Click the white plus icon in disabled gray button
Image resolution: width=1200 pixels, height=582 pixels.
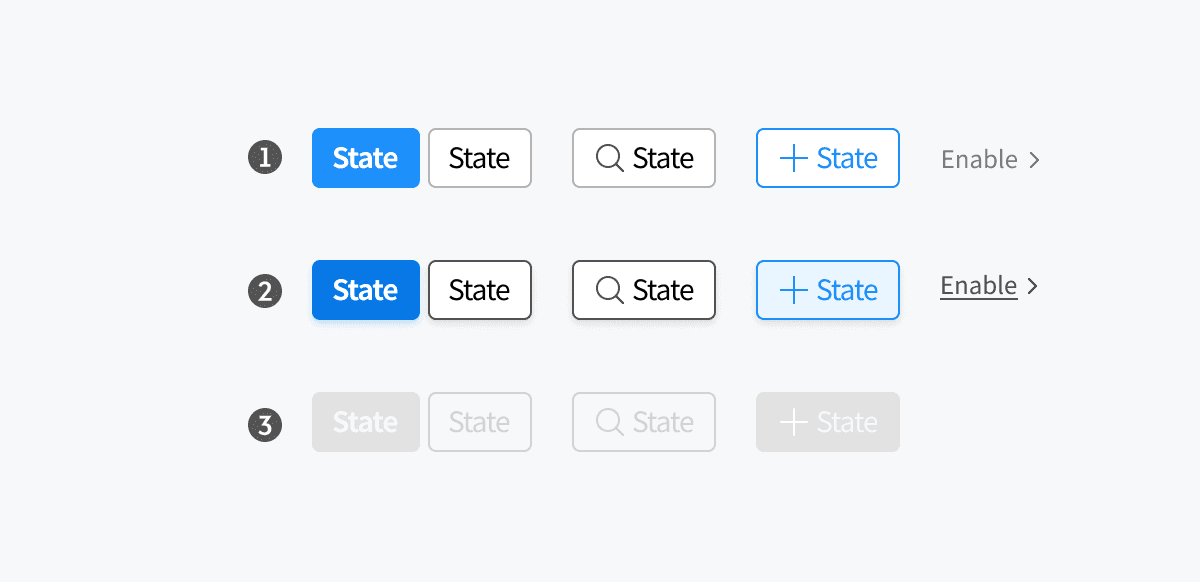tap(793, 422)
